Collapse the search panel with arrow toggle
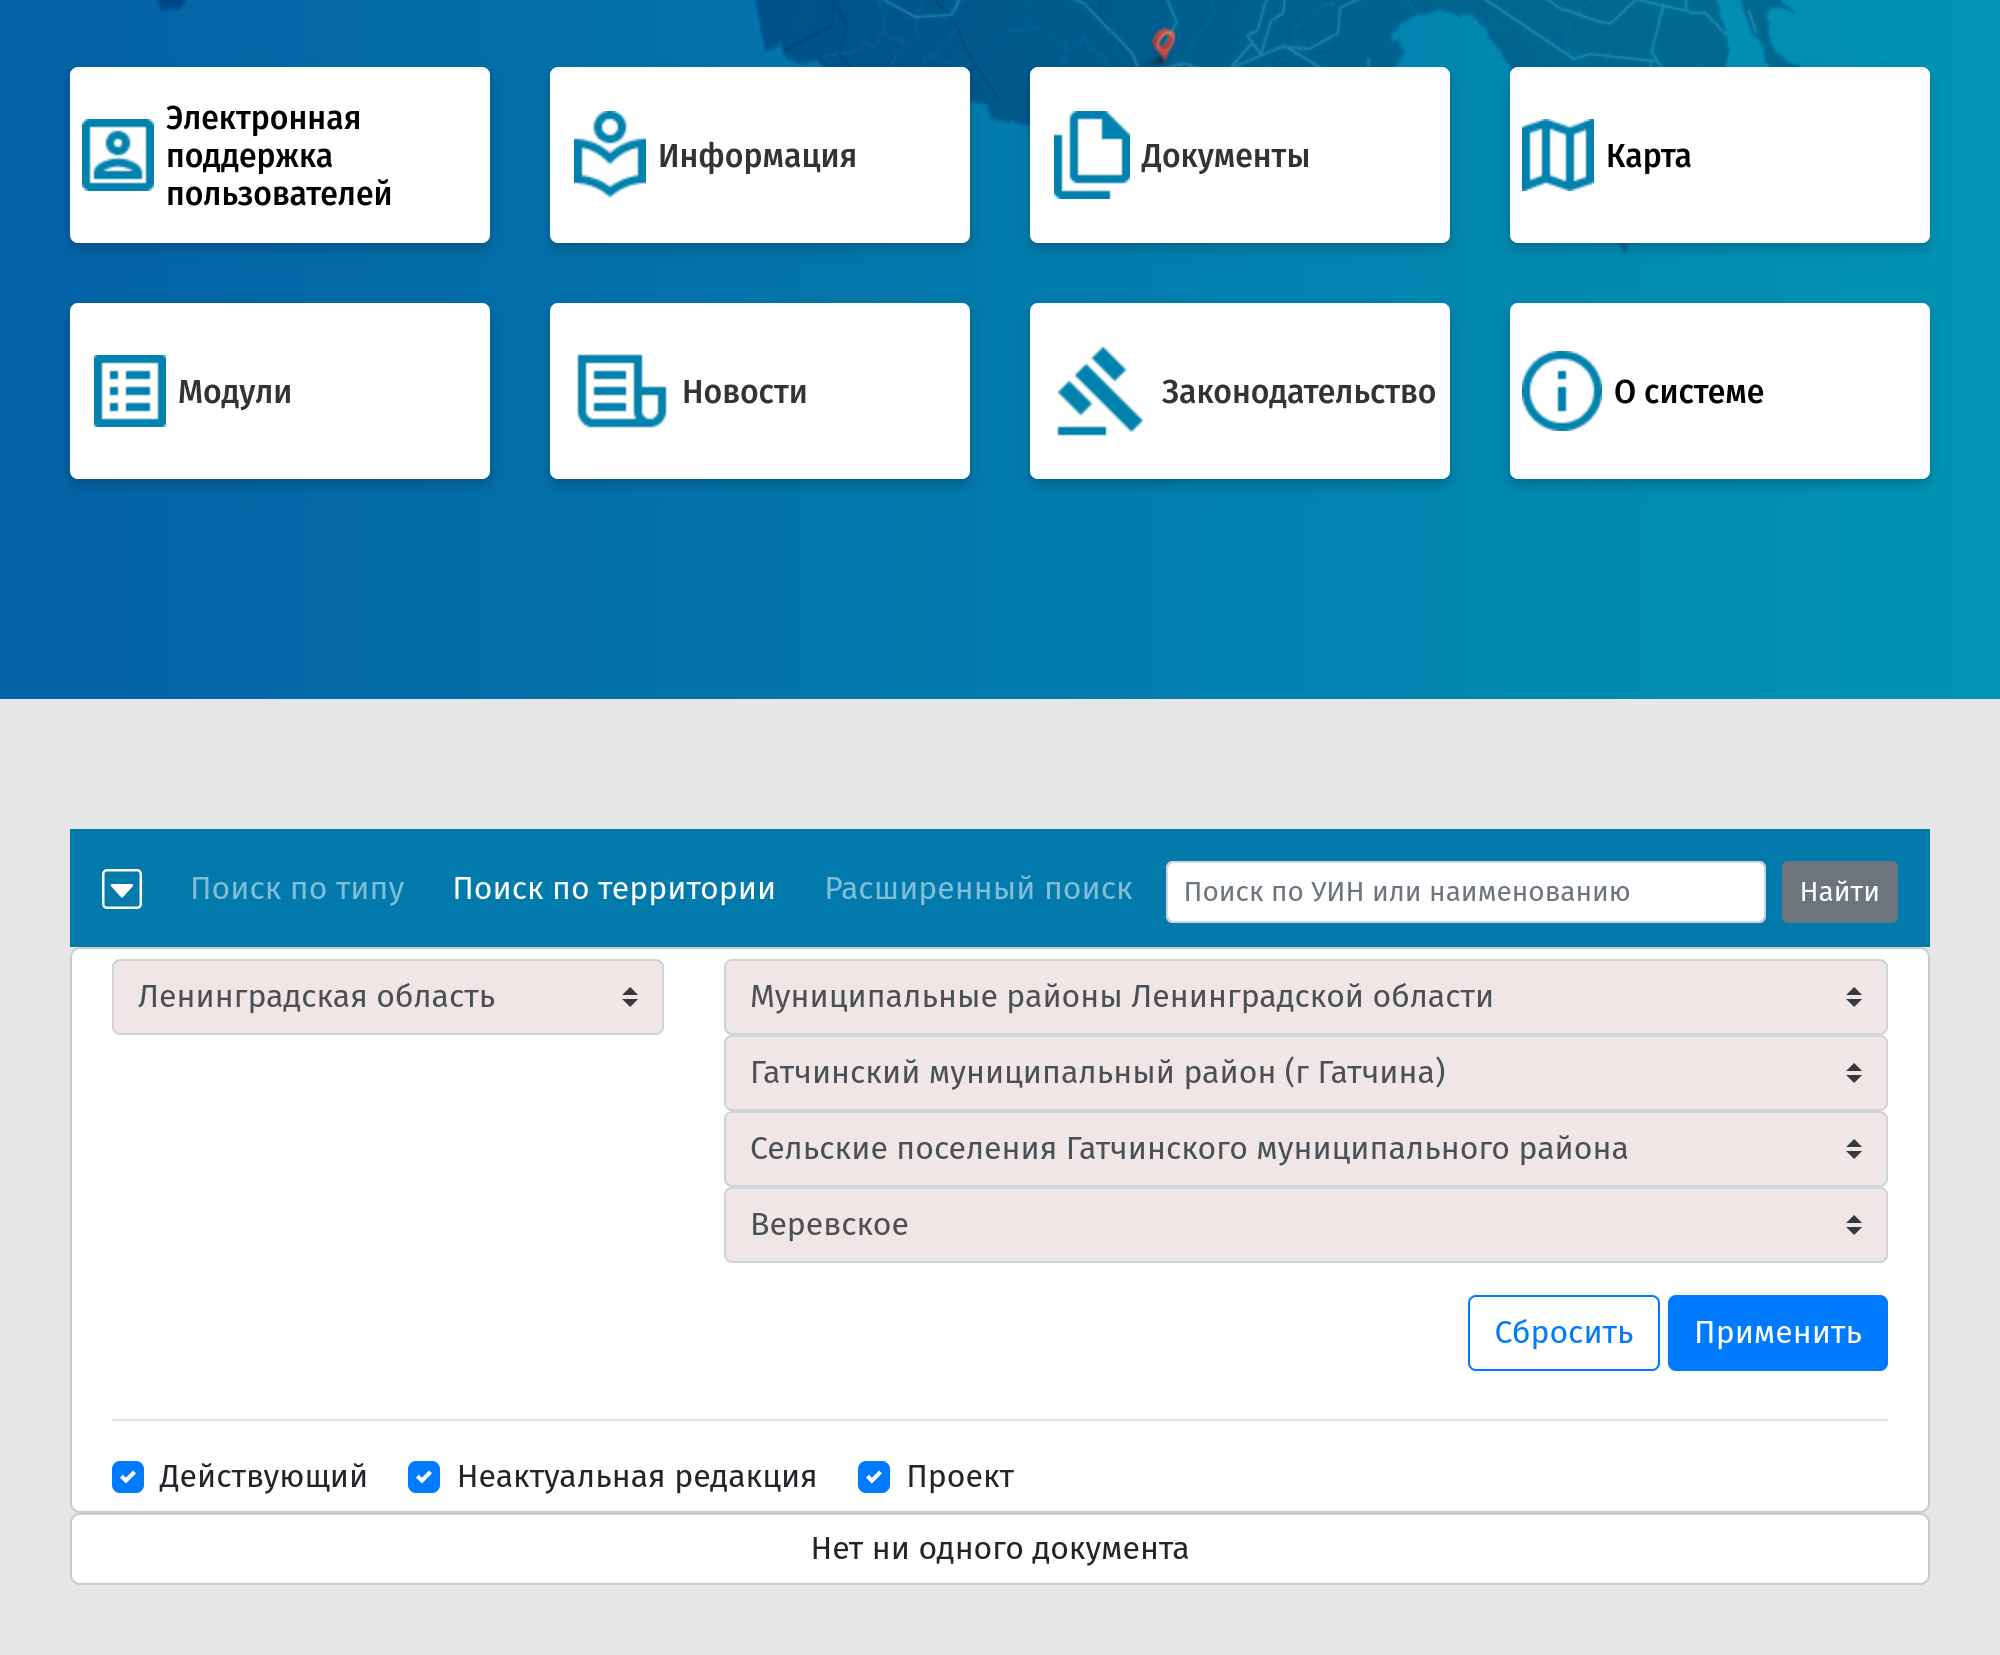The image size is (2000, 1655). [x=122, y=889]
